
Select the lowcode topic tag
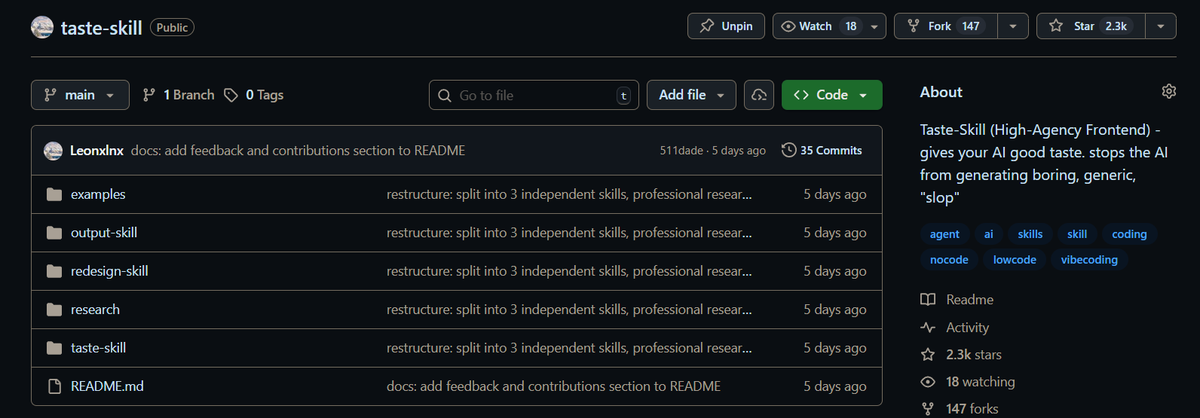pos(1014,259)
